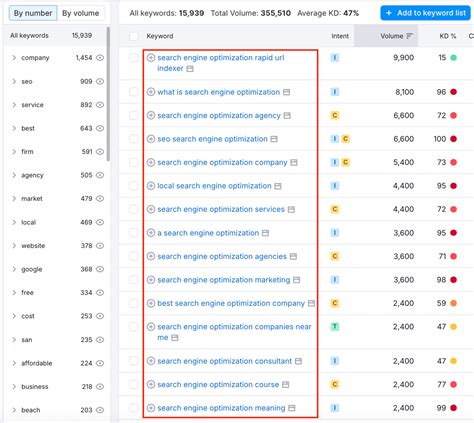
Task: Click the Commercial badge for 'search engine optimization course'
Action: 335,384
